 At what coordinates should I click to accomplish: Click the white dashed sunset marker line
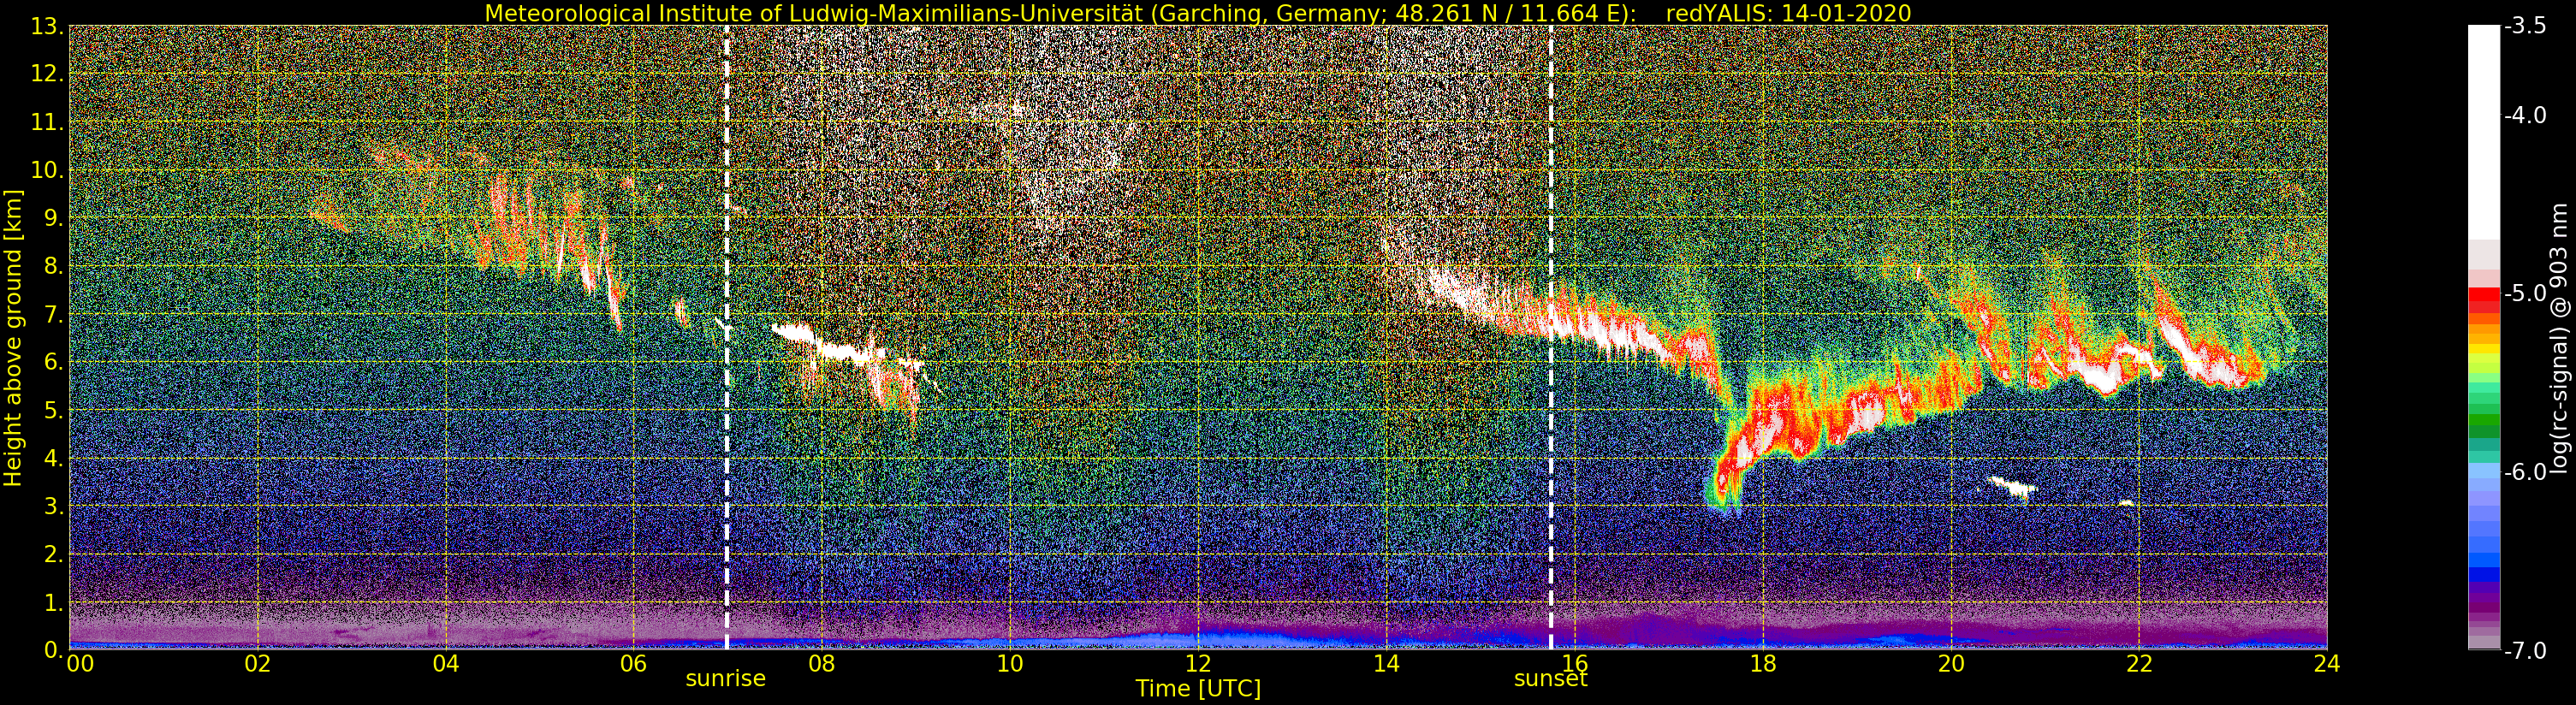click(1551, 337)
